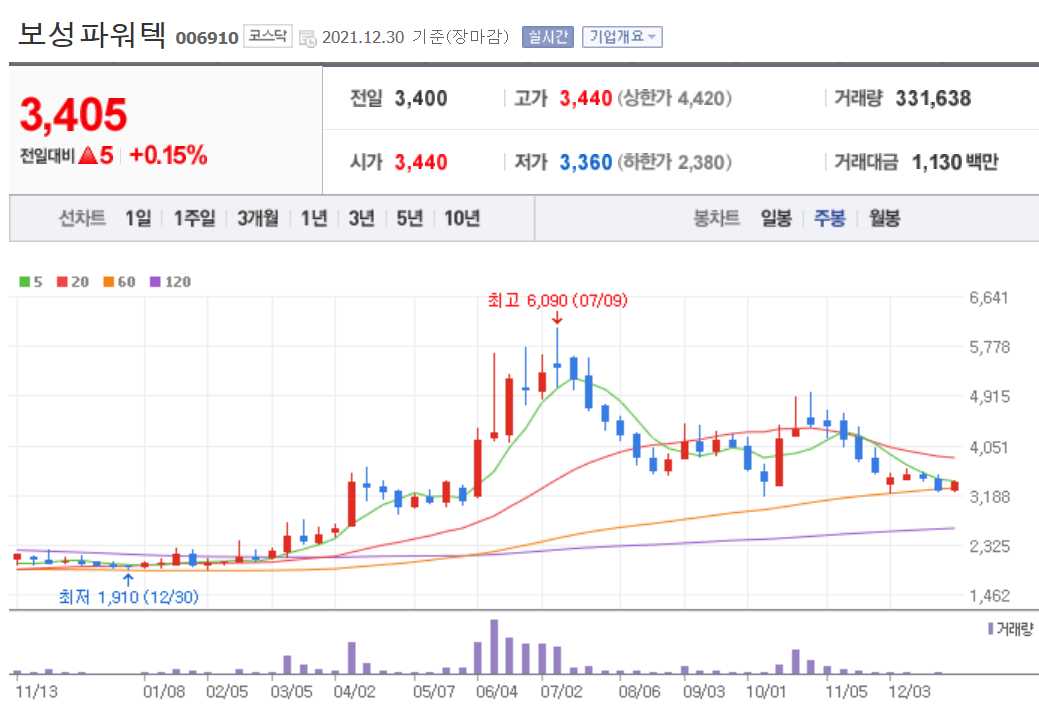The width and height of the screenshot is (1039, 706).
Task: Click the tallest volume bar near 06/04
Action: pos(494,646)
